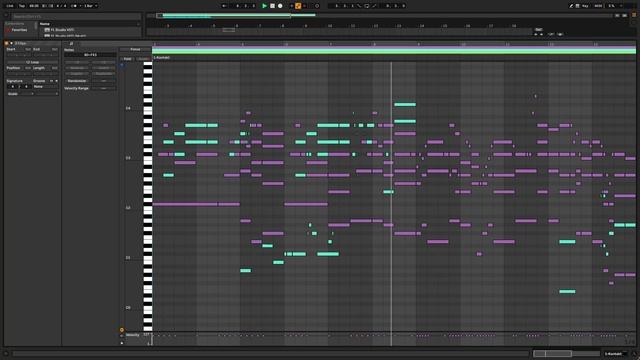This screenshot has height=360, width=640.
Task: Click the 1-Kontakt clip name header
Action: coord(162,58)
